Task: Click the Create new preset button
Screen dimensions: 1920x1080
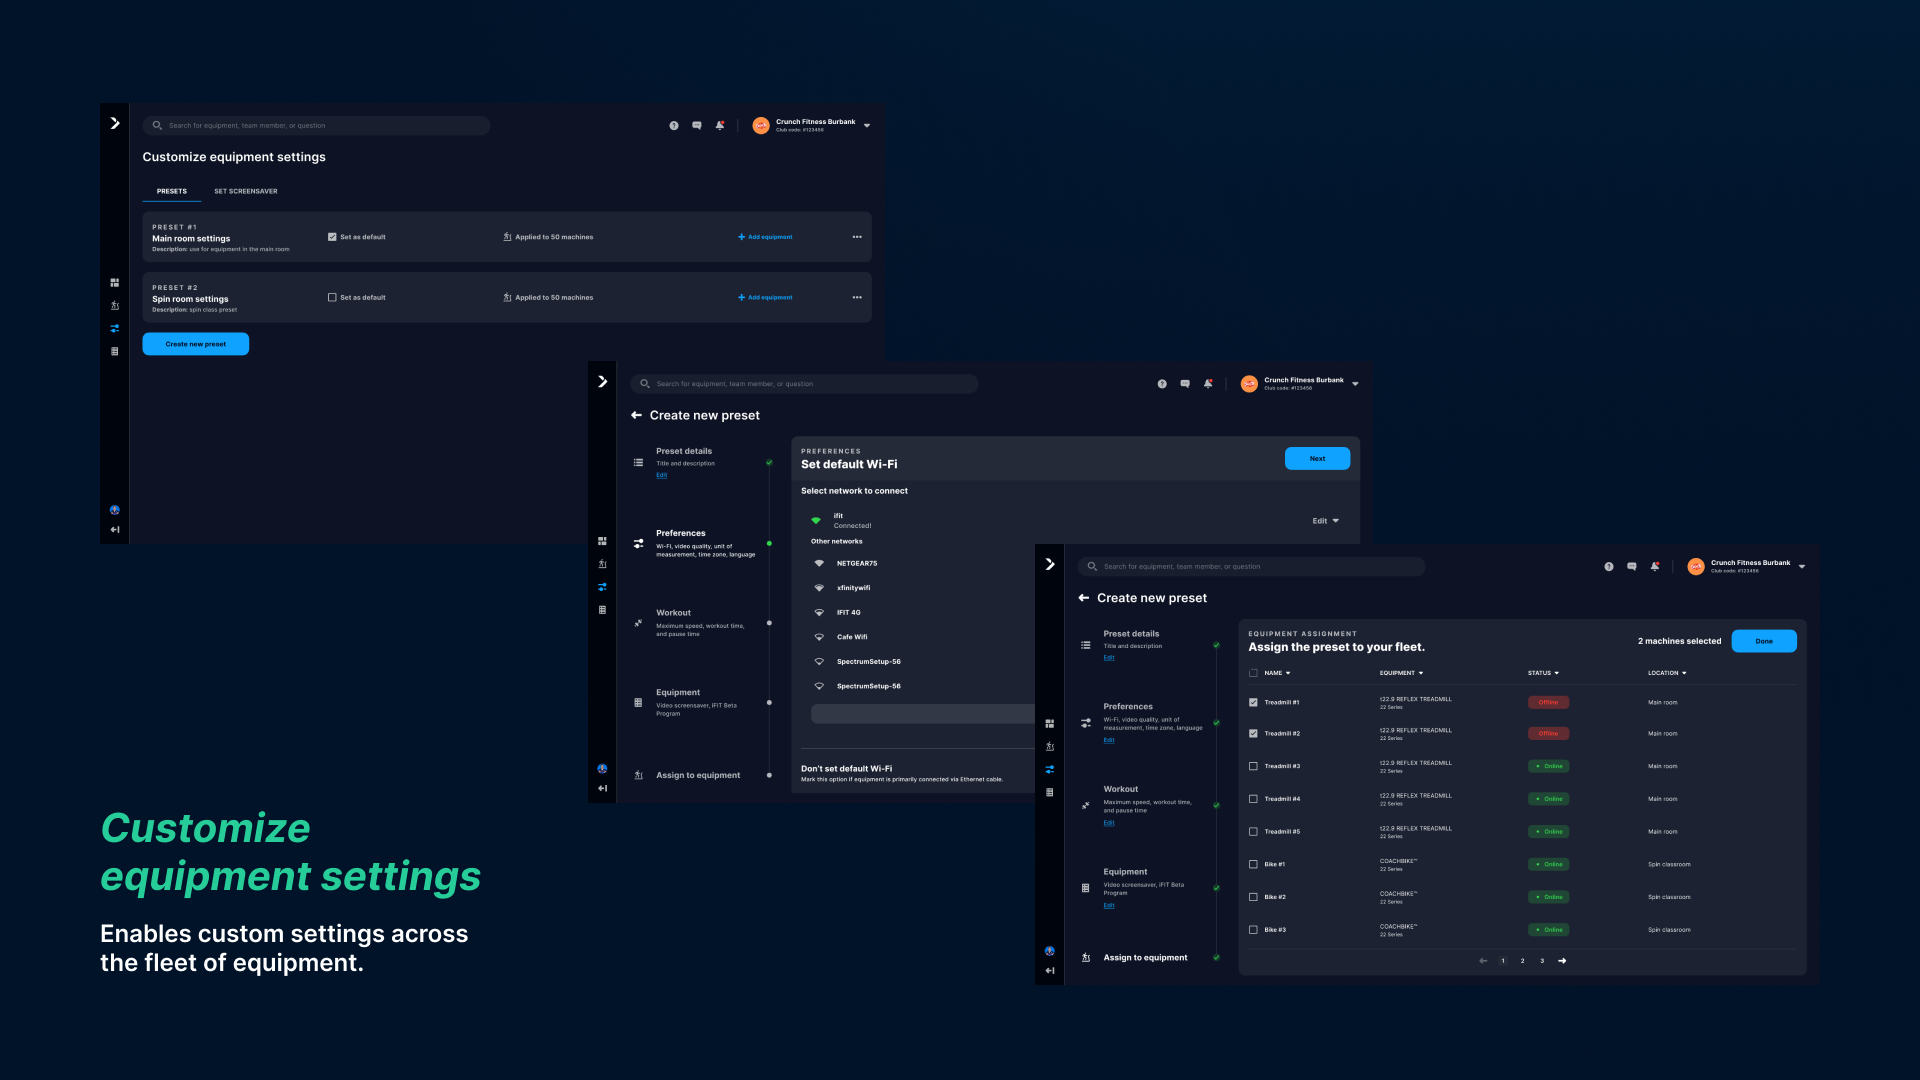Action: point(196,344)
